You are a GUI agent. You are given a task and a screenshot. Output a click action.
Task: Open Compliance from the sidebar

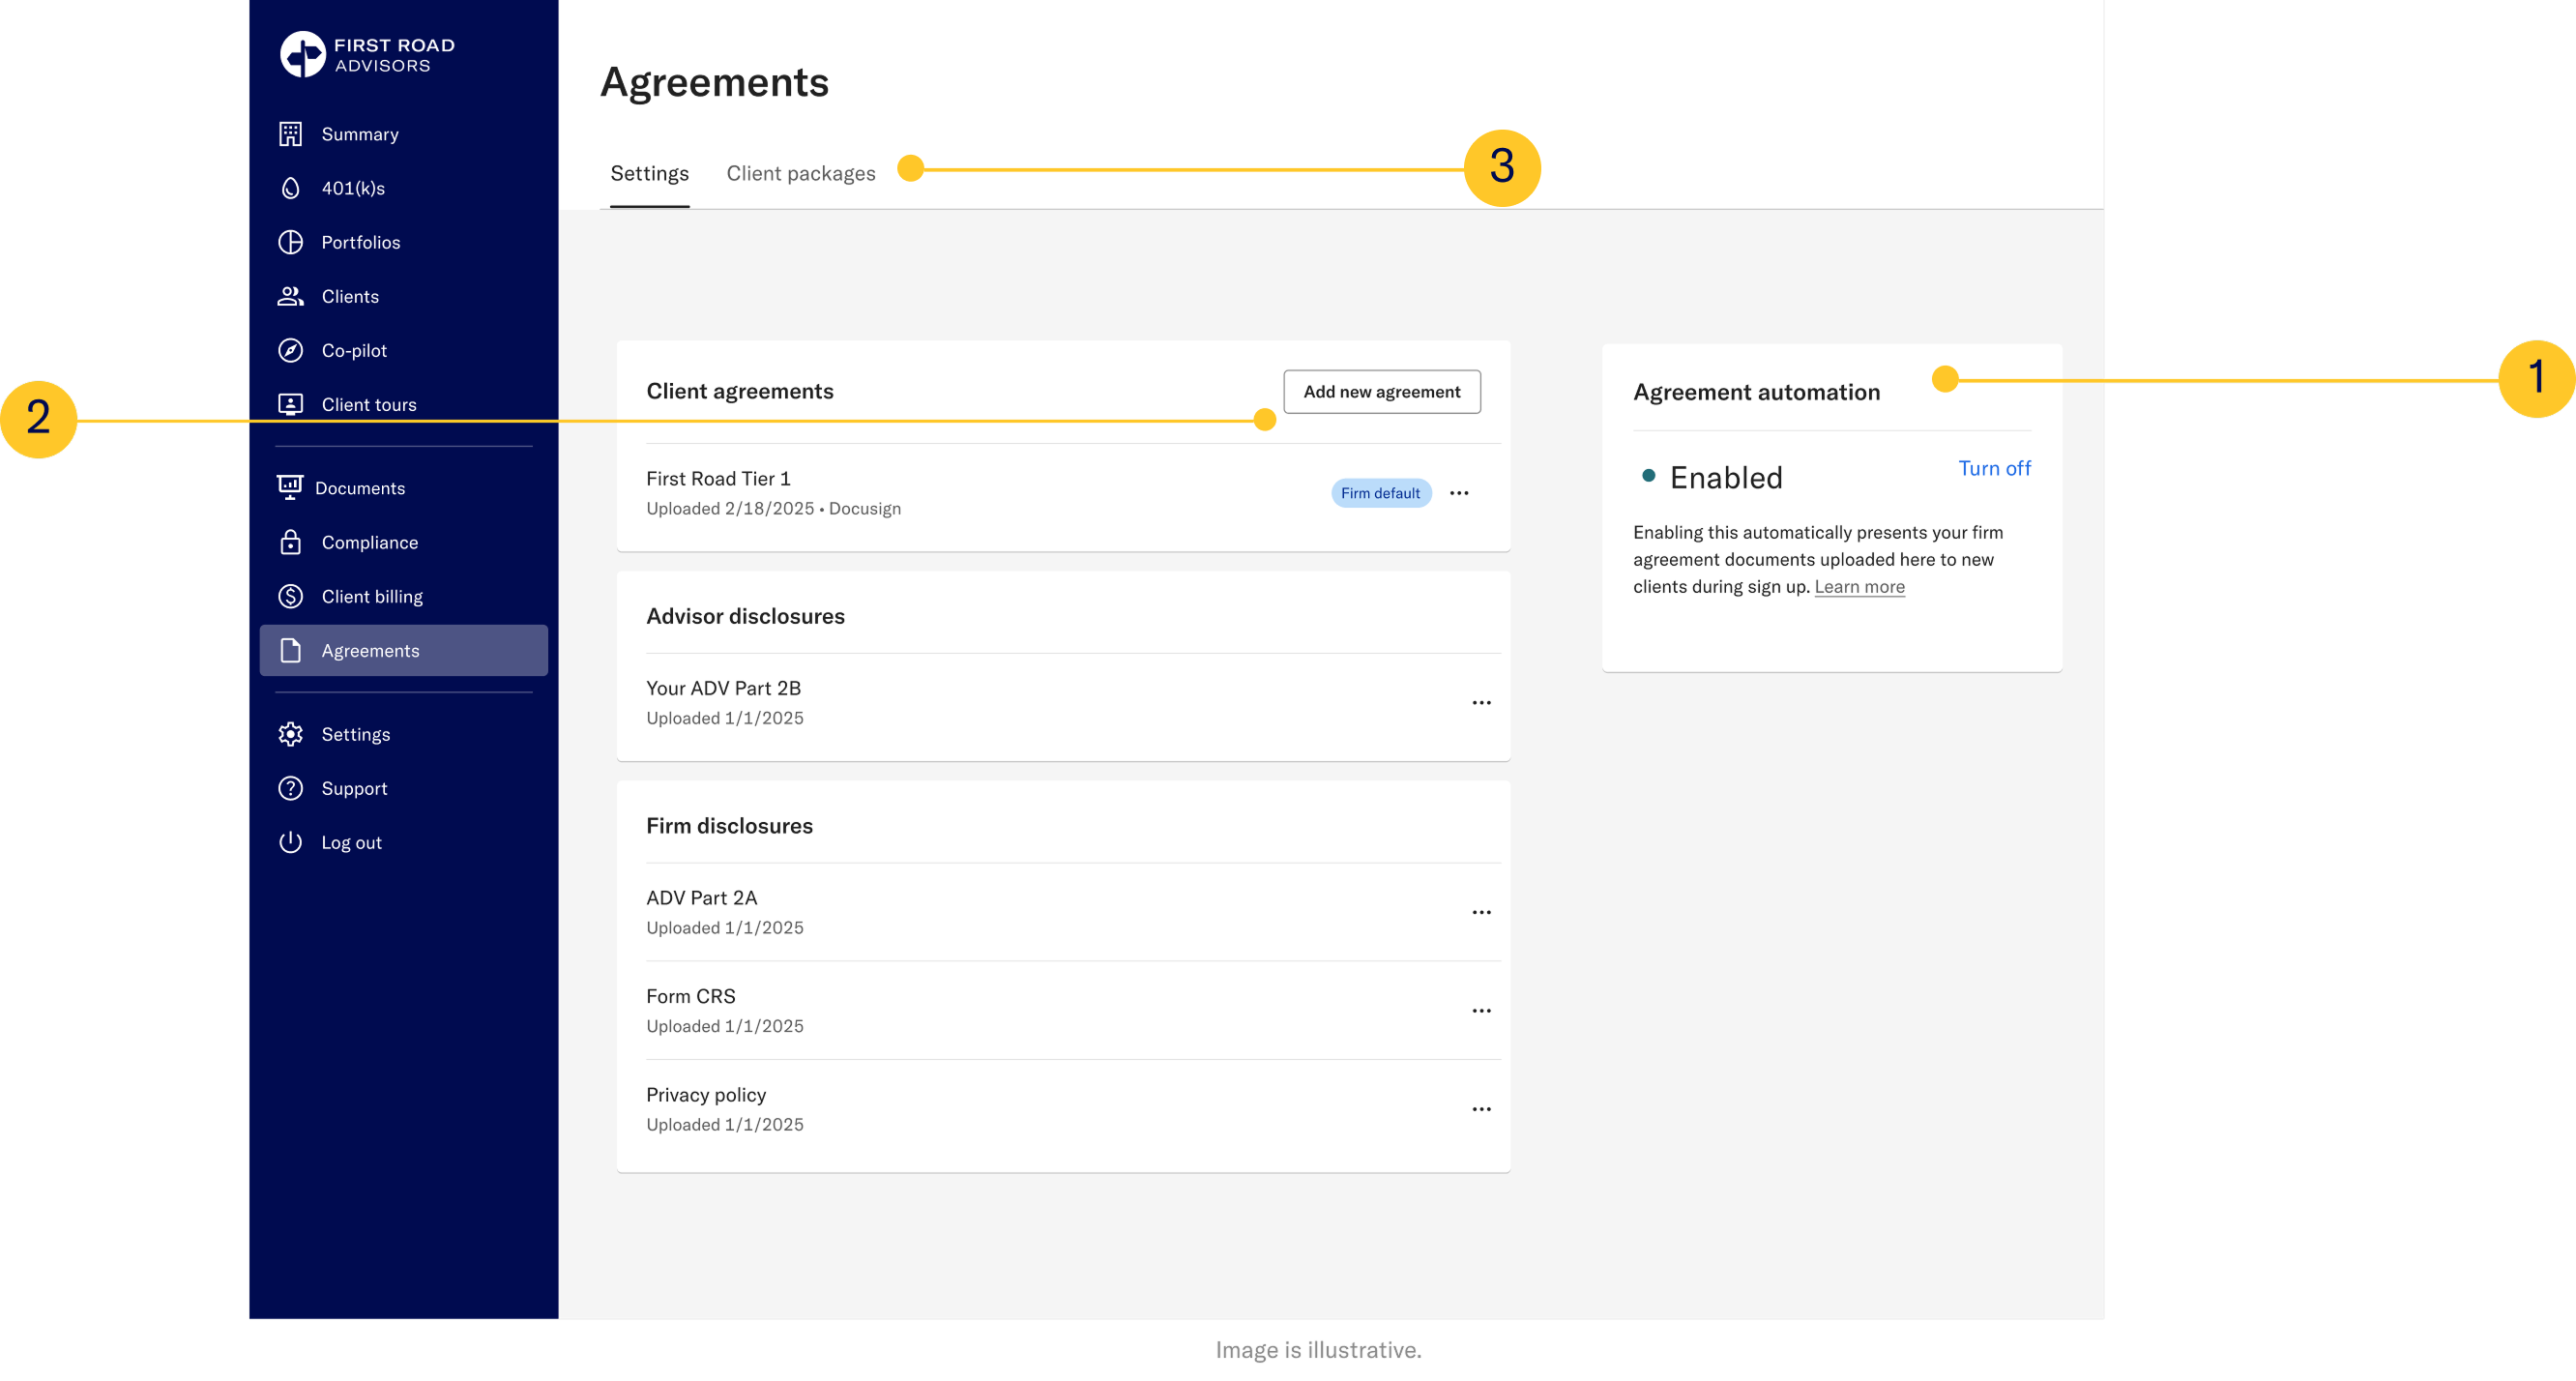coord(403,542)
